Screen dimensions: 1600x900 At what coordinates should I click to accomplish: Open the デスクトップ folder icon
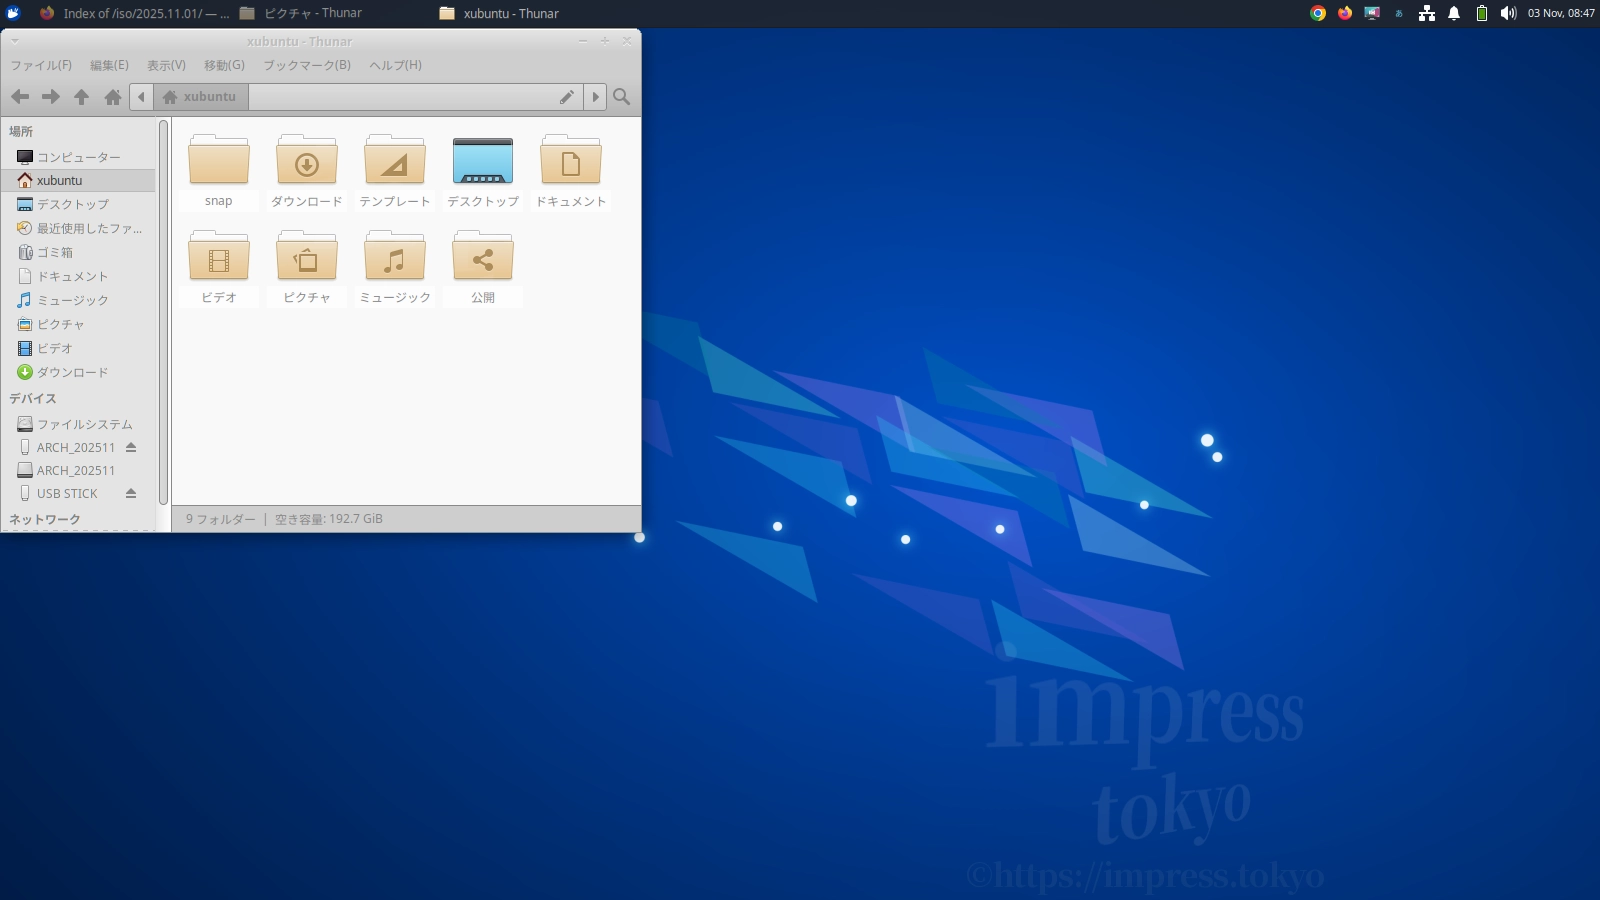[483, 170]
